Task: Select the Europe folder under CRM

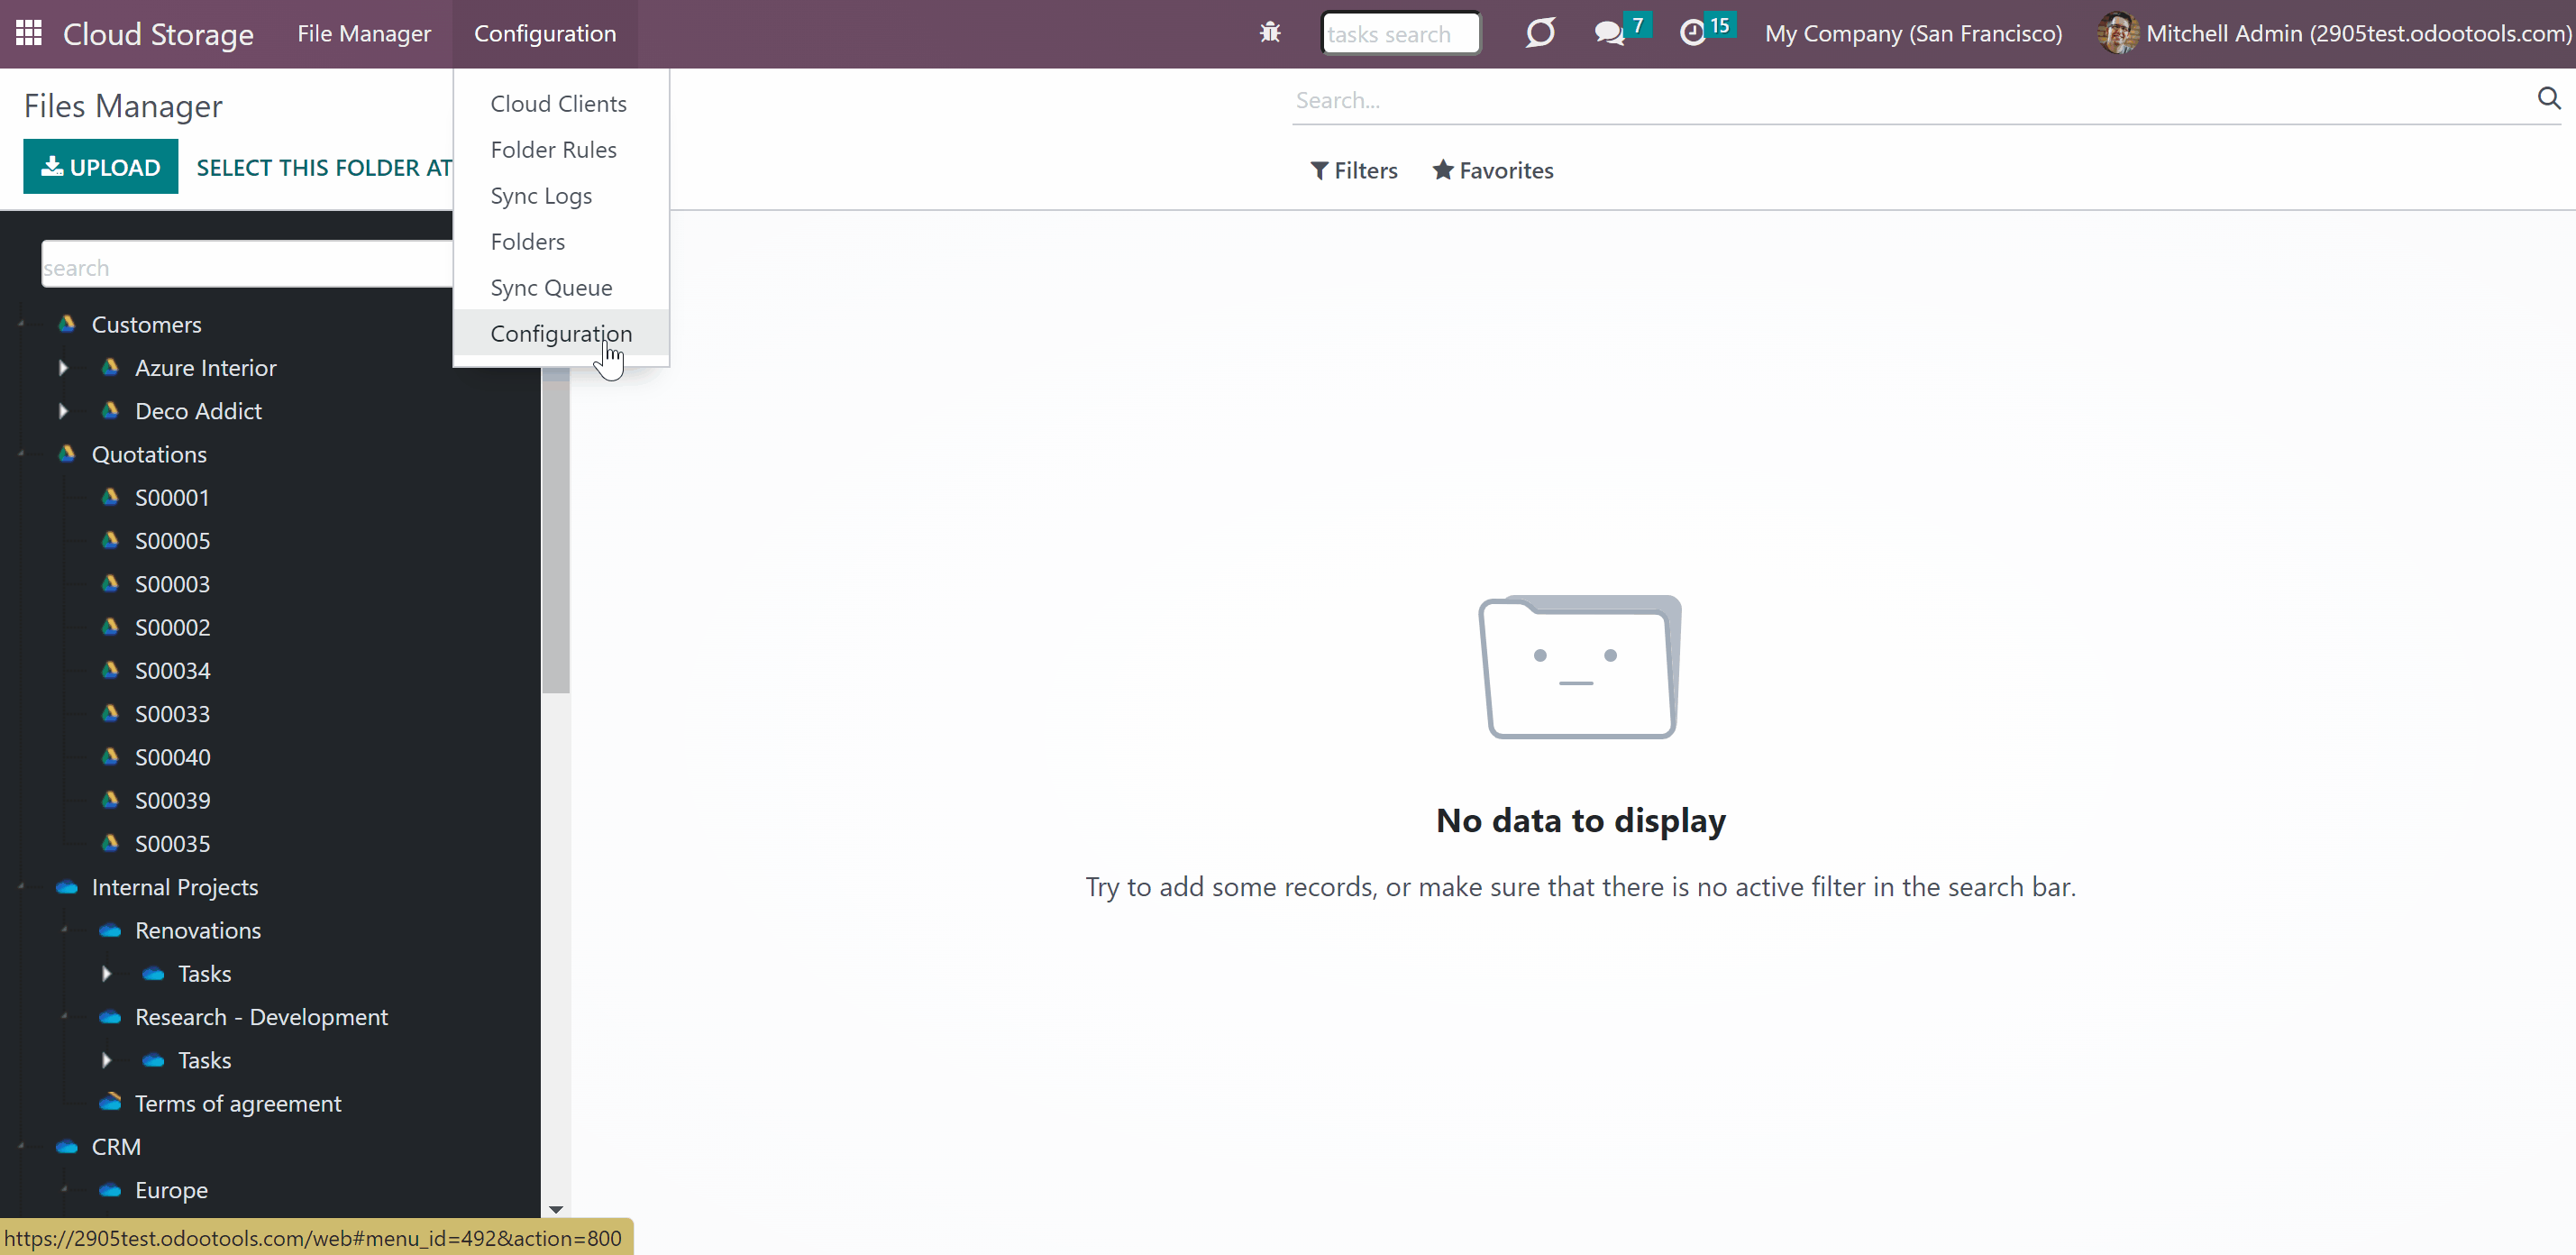Action: click(x=171, y=1190)
